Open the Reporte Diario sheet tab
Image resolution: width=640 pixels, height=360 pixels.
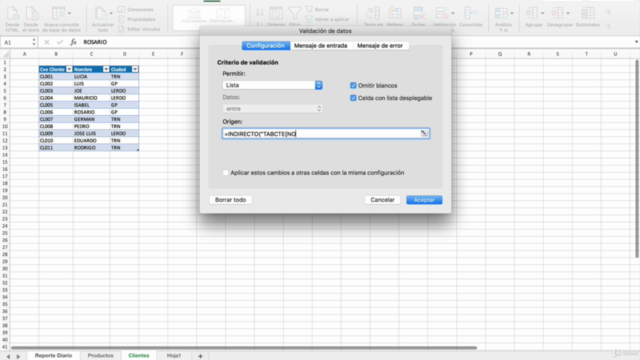tap(53, 356)
